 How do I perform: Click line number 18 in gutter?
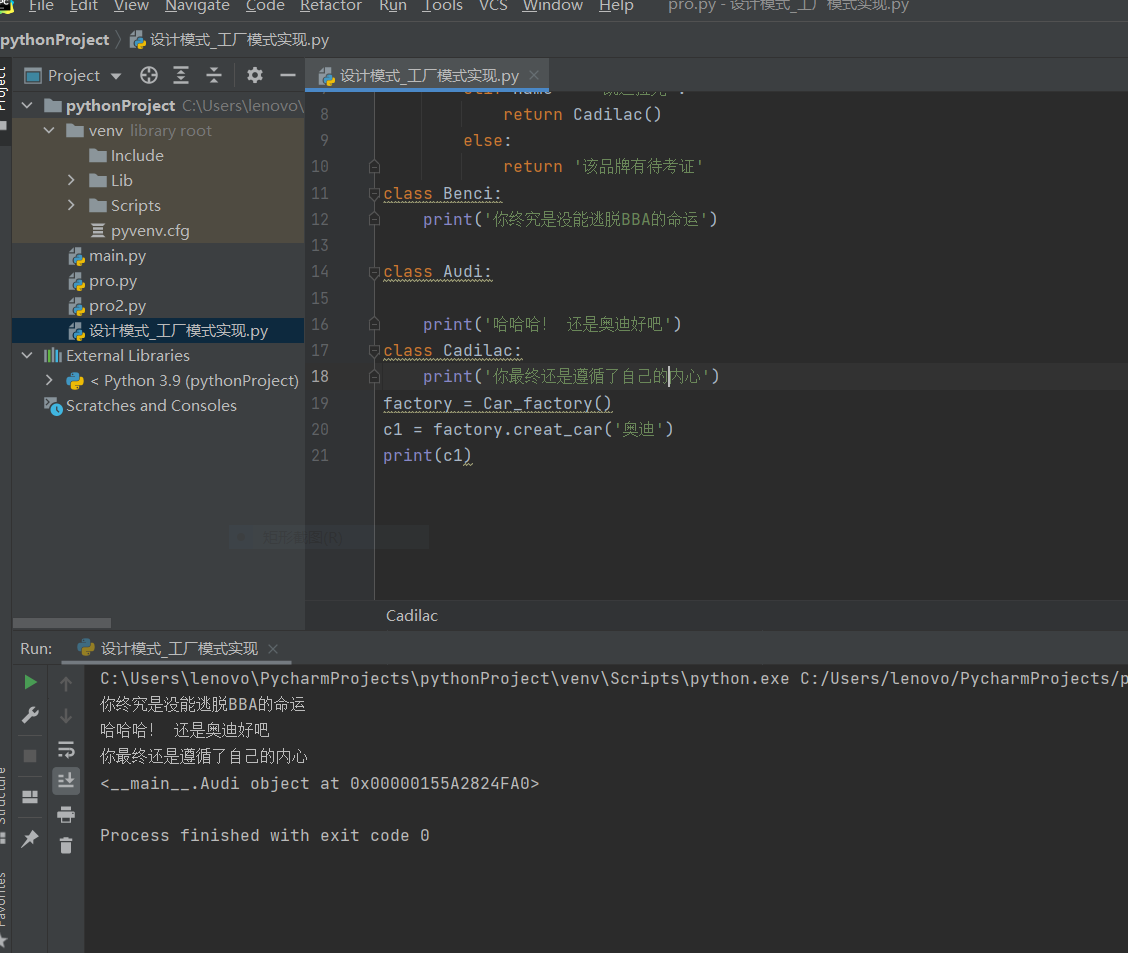tap(320, 376)
